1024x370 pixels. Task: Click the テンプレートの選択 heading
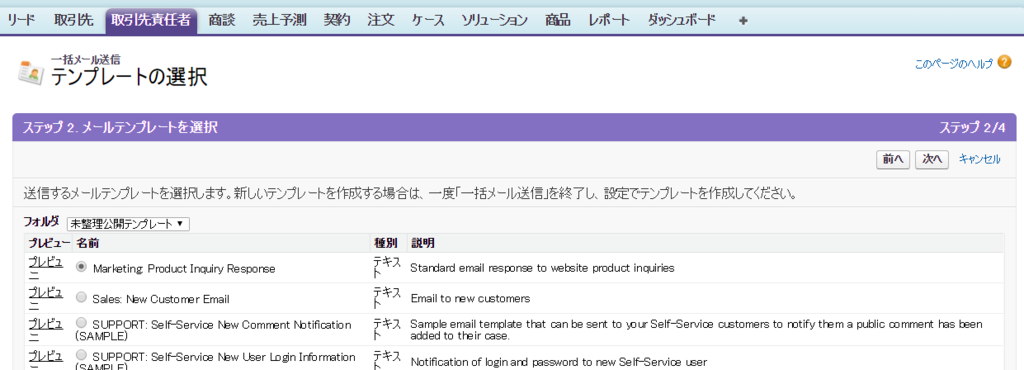129,78
